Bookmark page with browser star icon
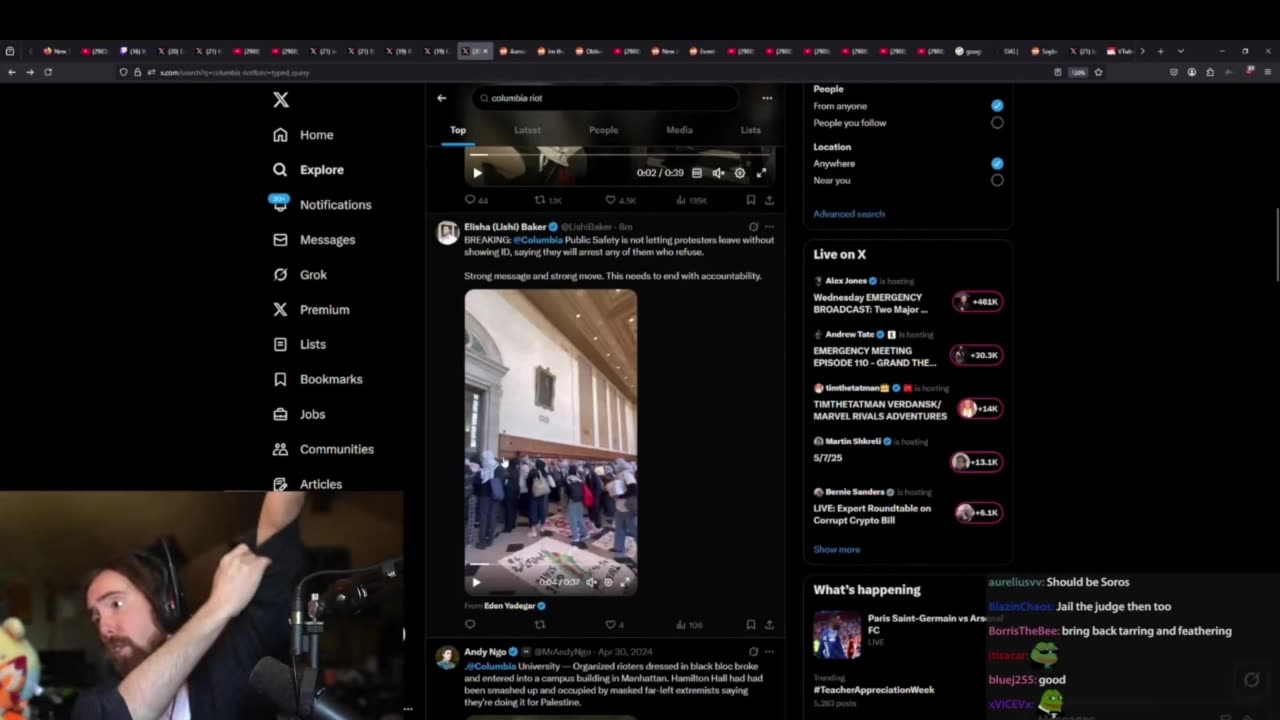Screen dimensions: 1280x720 [x=1098, y=72]
